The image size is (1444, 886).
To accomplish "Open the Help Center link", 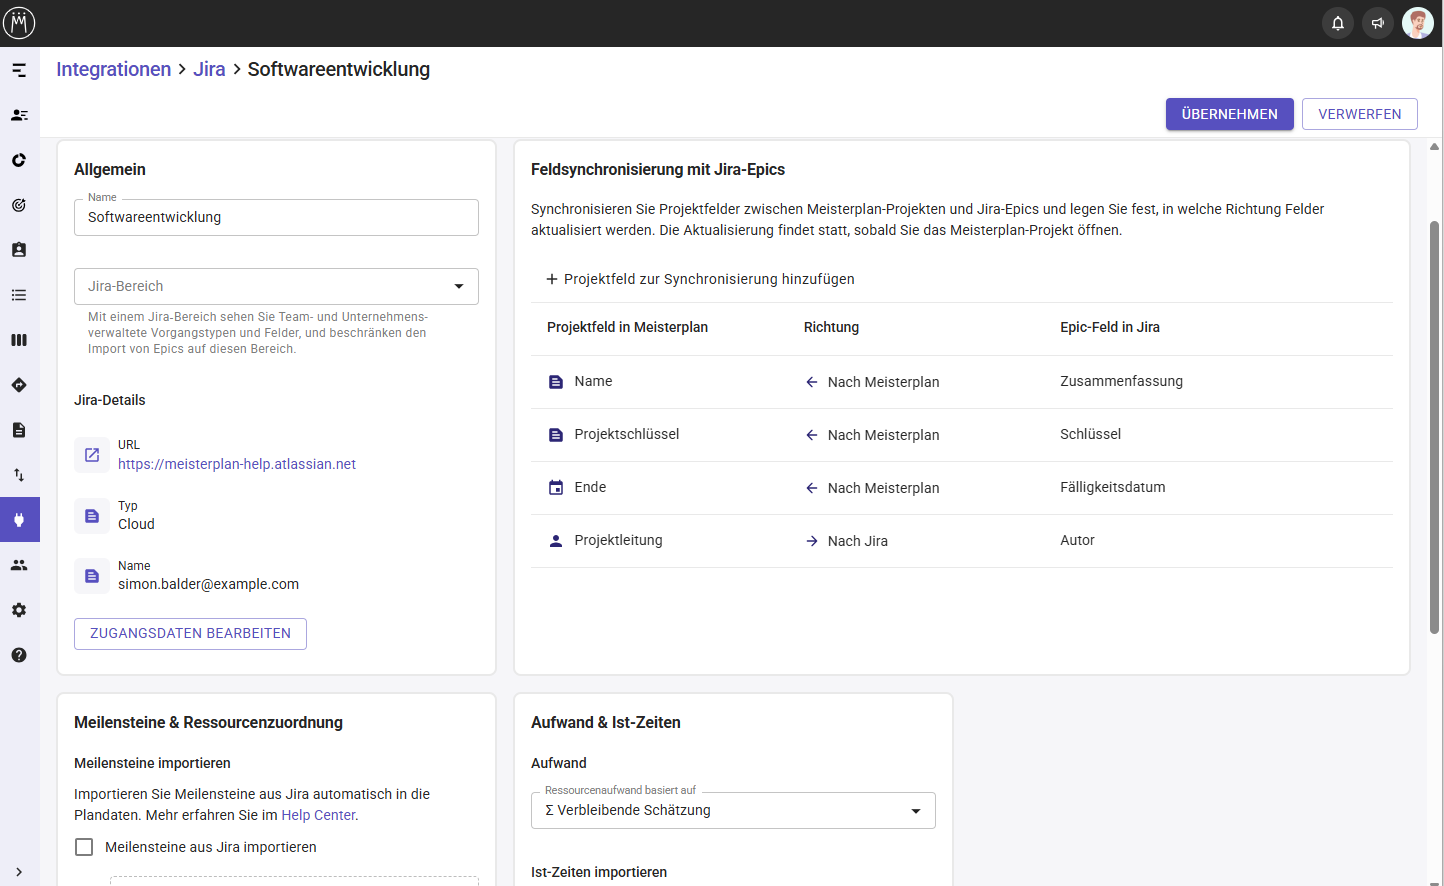I will pos(318,815).
